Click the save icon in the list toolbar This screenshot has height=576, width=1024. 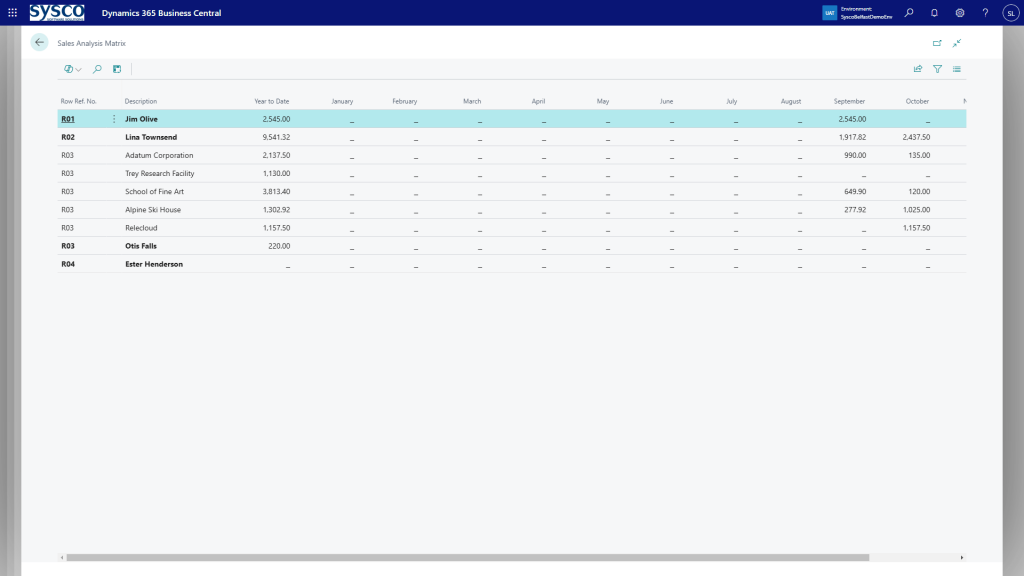point(117,69)
